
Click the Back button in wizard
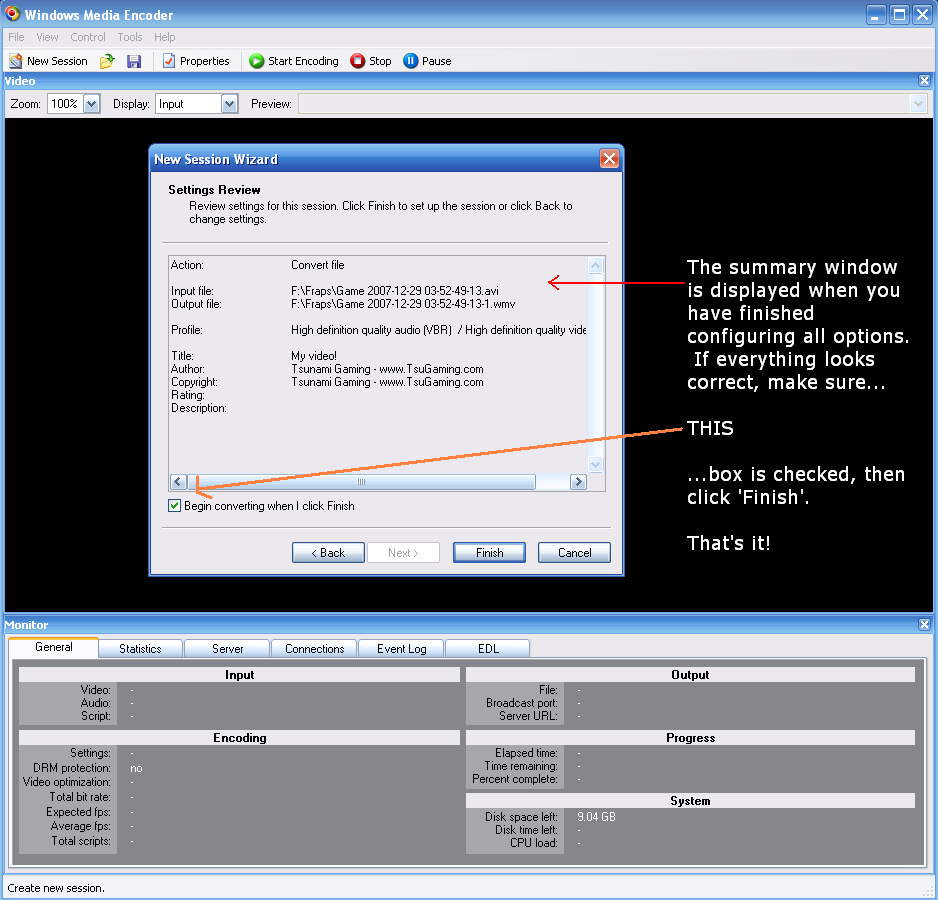coord(328,553)
